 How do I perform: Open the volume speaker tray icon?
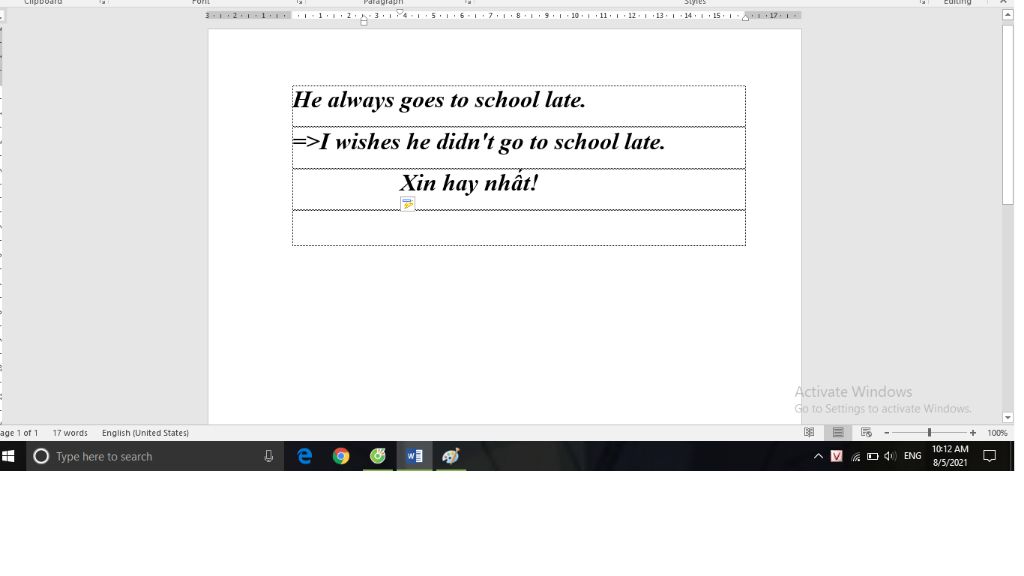[x=889, y=456]
